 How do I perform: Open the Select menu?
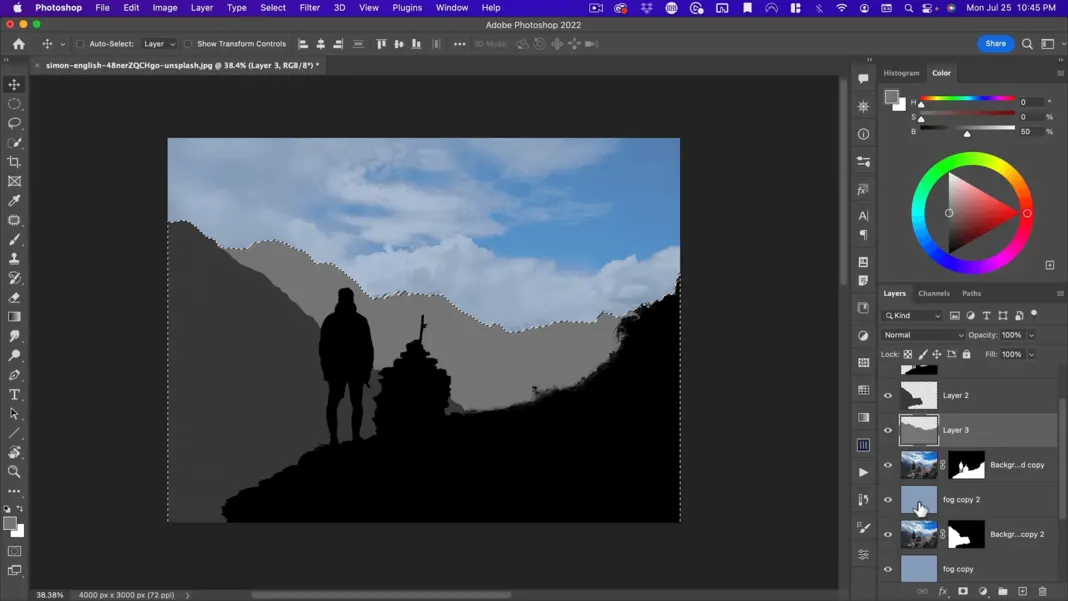coord(272,7)
